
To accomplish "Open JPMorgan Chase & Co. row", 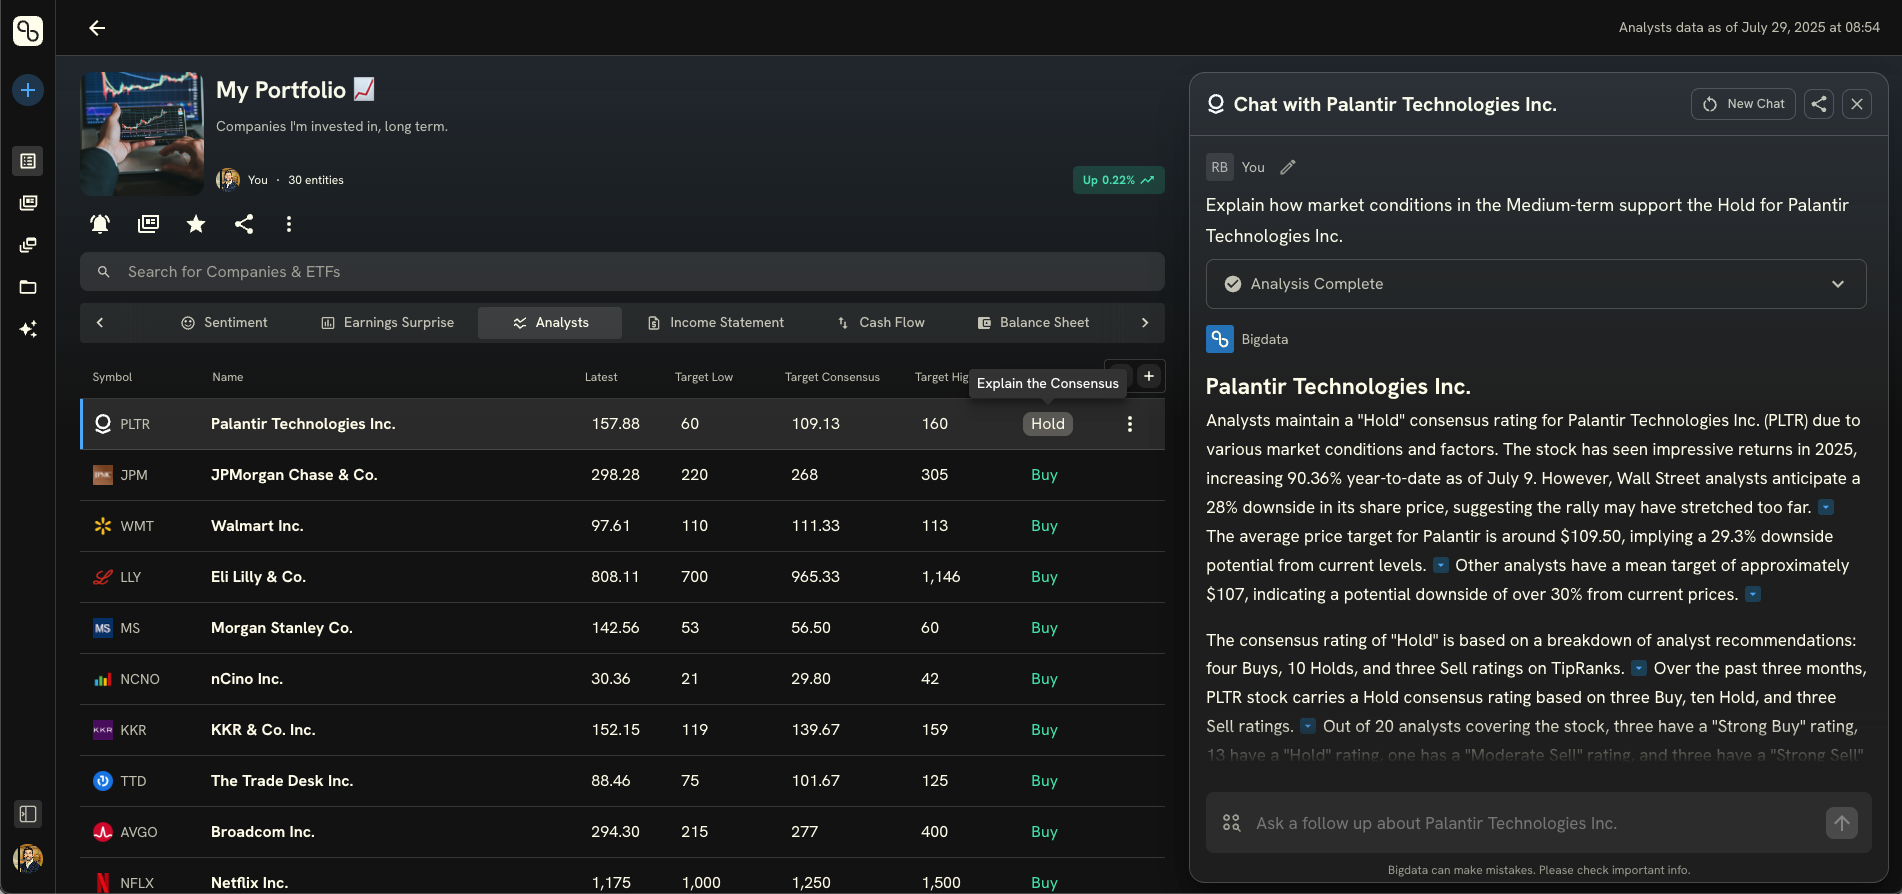I will point(622,475).
